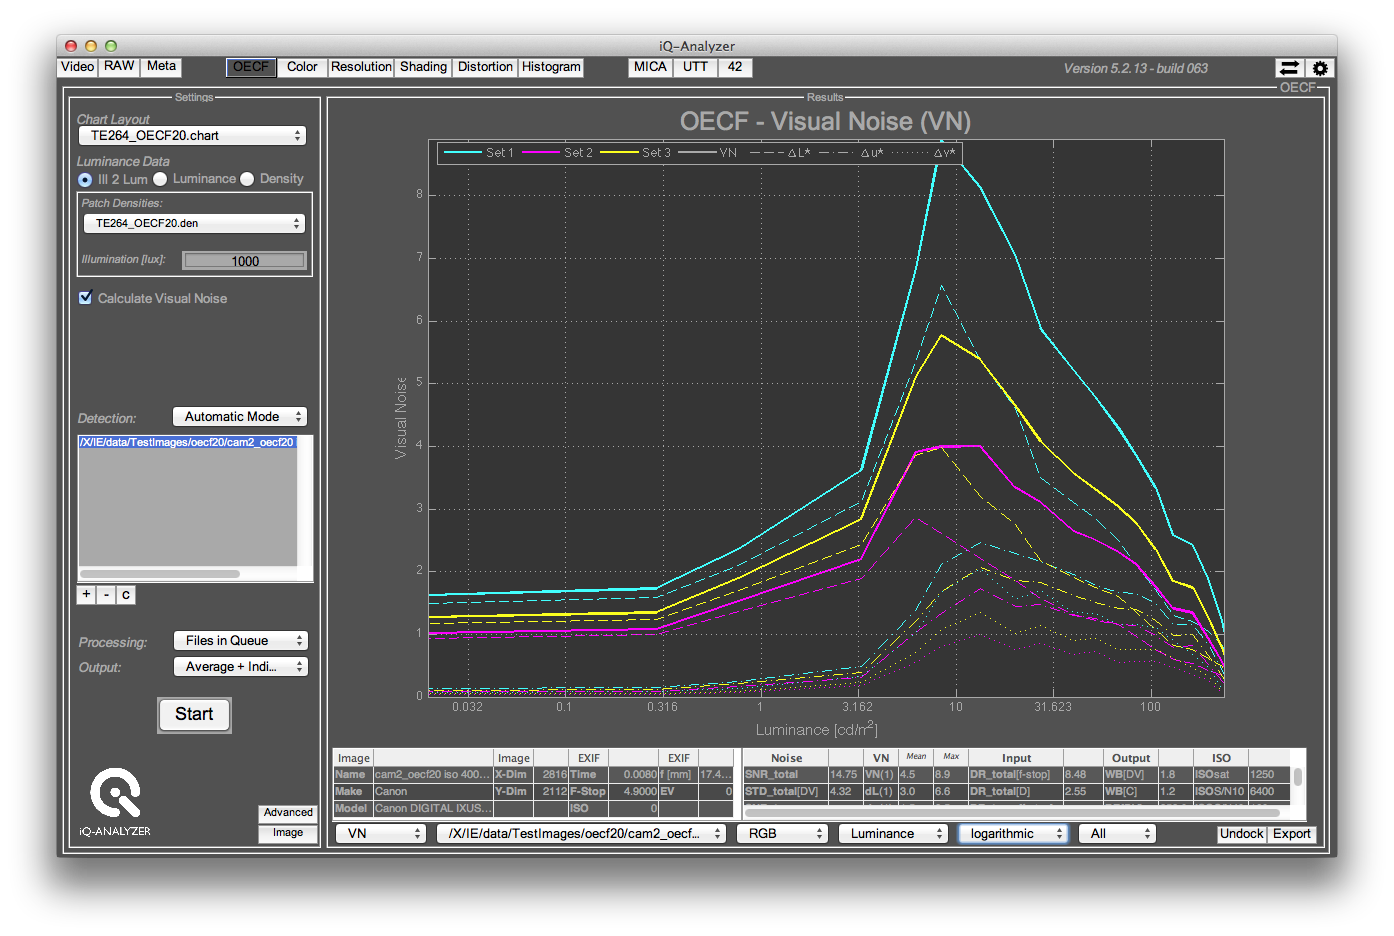
Task: Select the Density radio button
Action: (247, 179)
